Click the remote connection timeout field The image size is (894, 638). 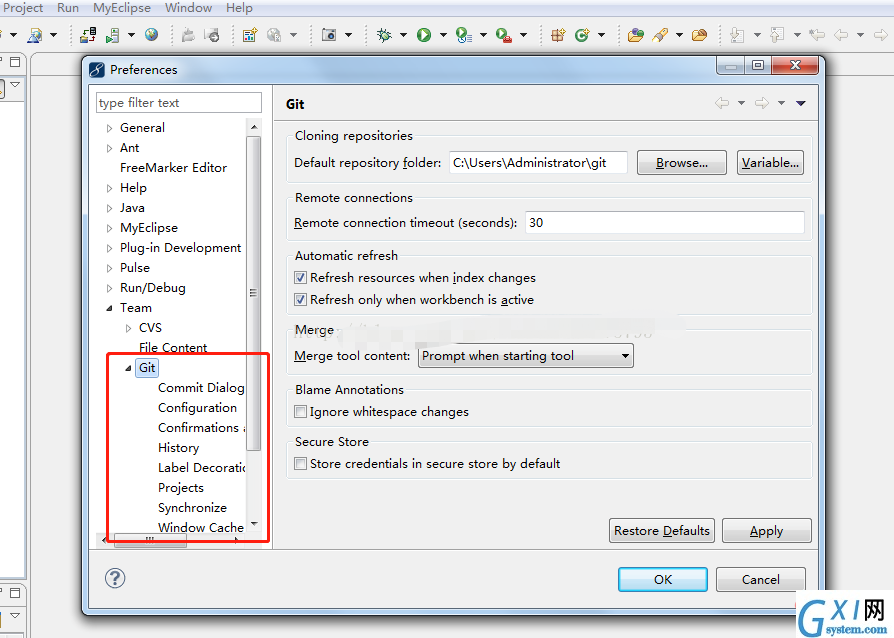665,222
